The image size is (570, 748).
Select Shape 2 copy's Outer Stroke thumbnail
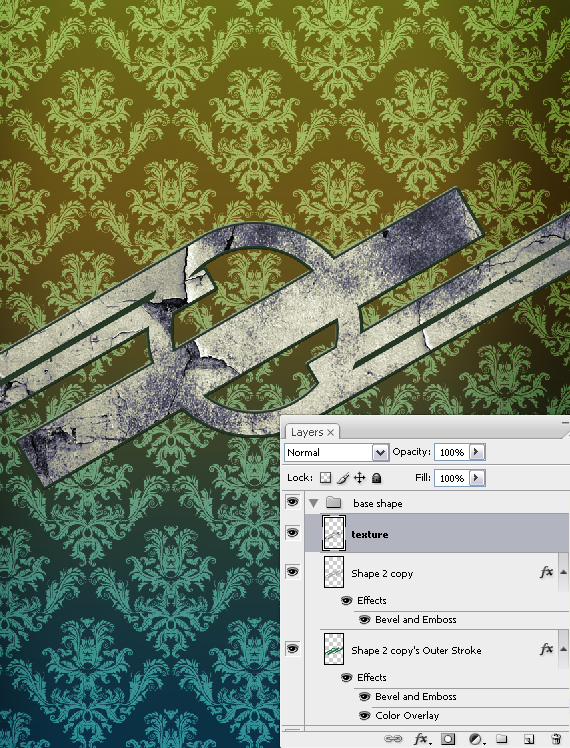tap(334, 649)
